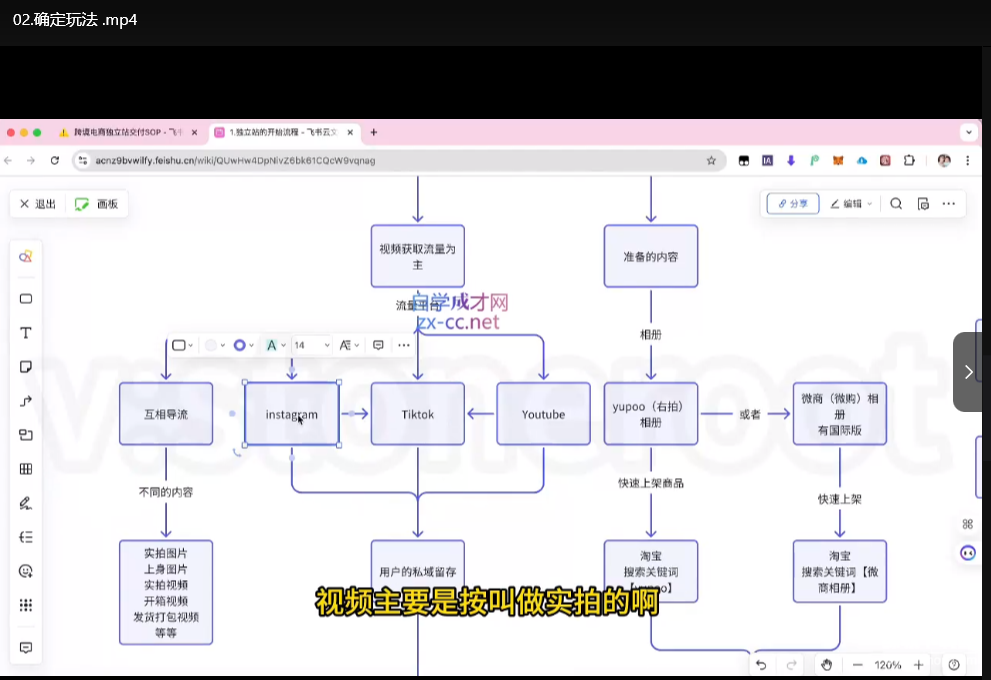Click the 退出 exit button

pos(38,204)
